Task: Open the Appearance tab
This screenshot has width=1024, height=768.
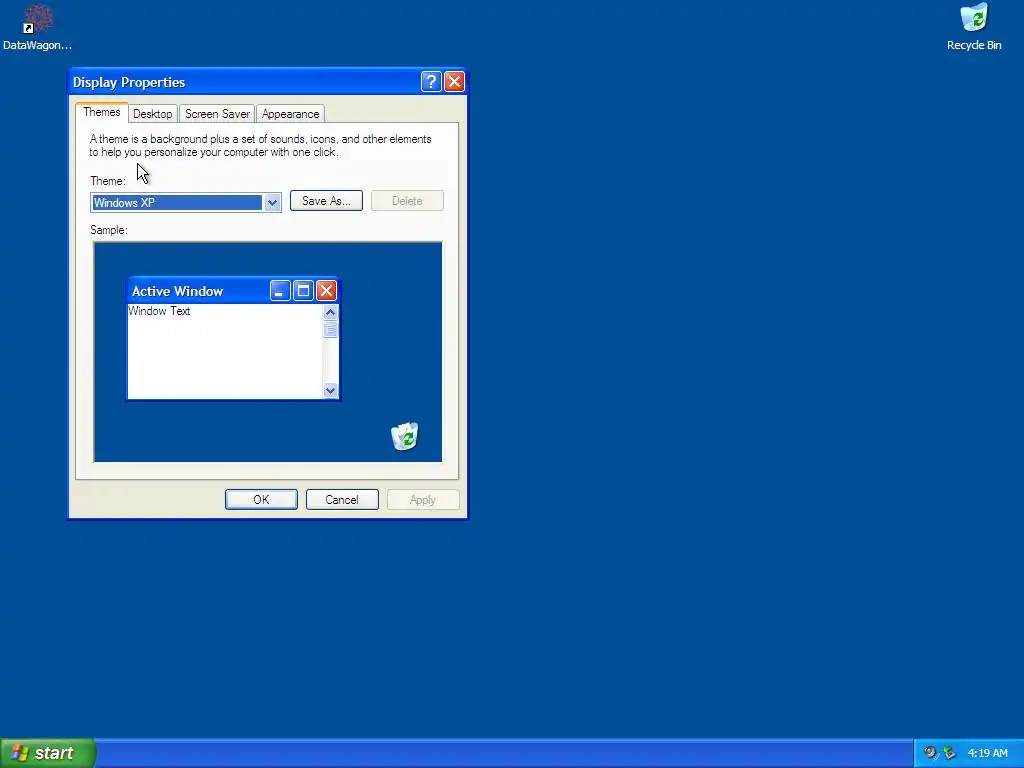Action: [291, 114]
